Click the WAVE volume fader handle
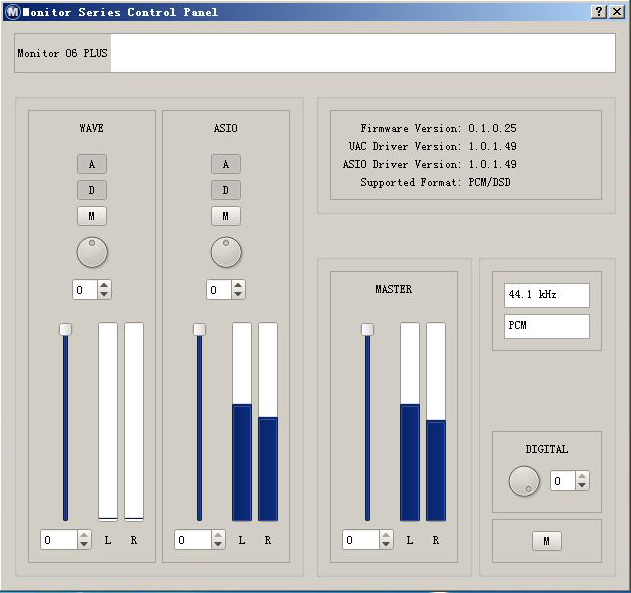631x593 pixels. pos(65,329)
